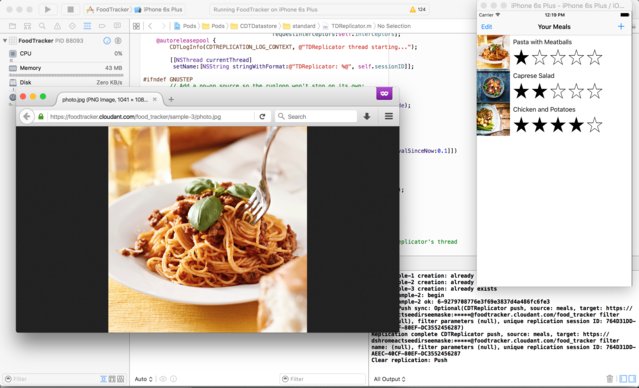Tap second star of Pasta with Meatballs
The width and height of the screenshot is (639, 388).
[540, 57]
